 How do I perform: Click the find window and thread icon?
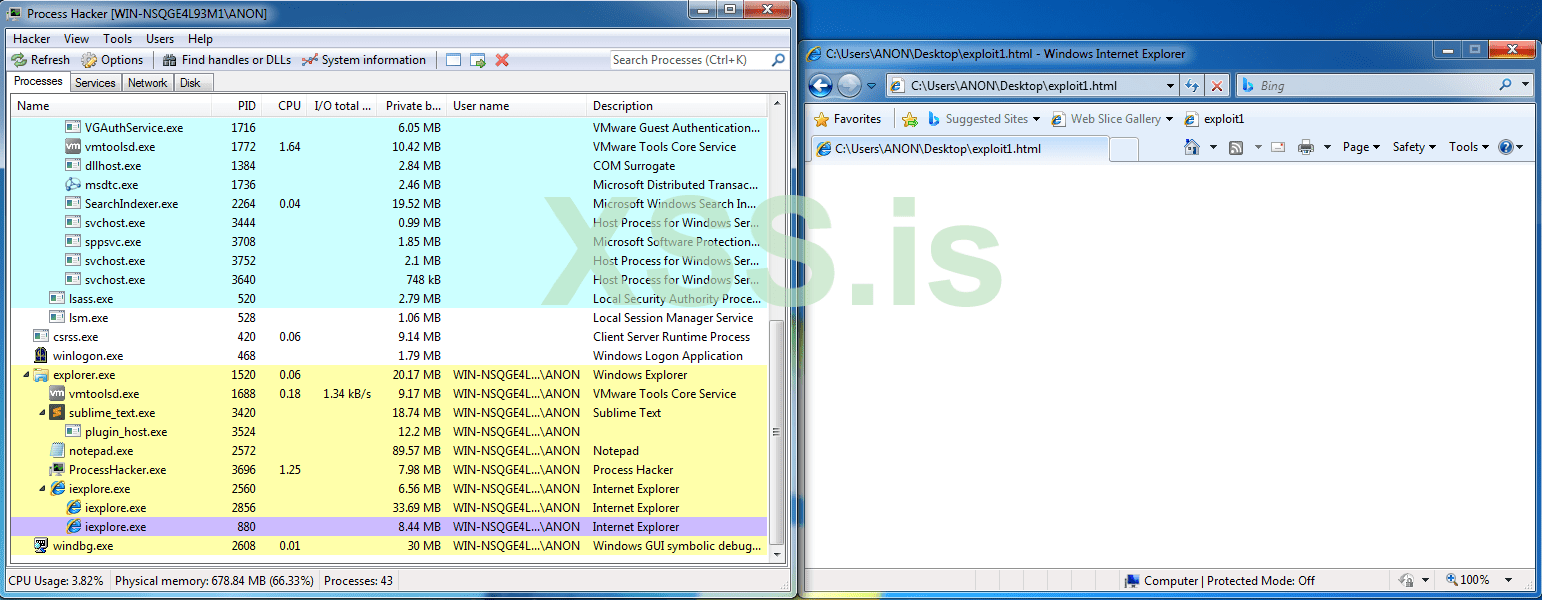coord(478,60)
